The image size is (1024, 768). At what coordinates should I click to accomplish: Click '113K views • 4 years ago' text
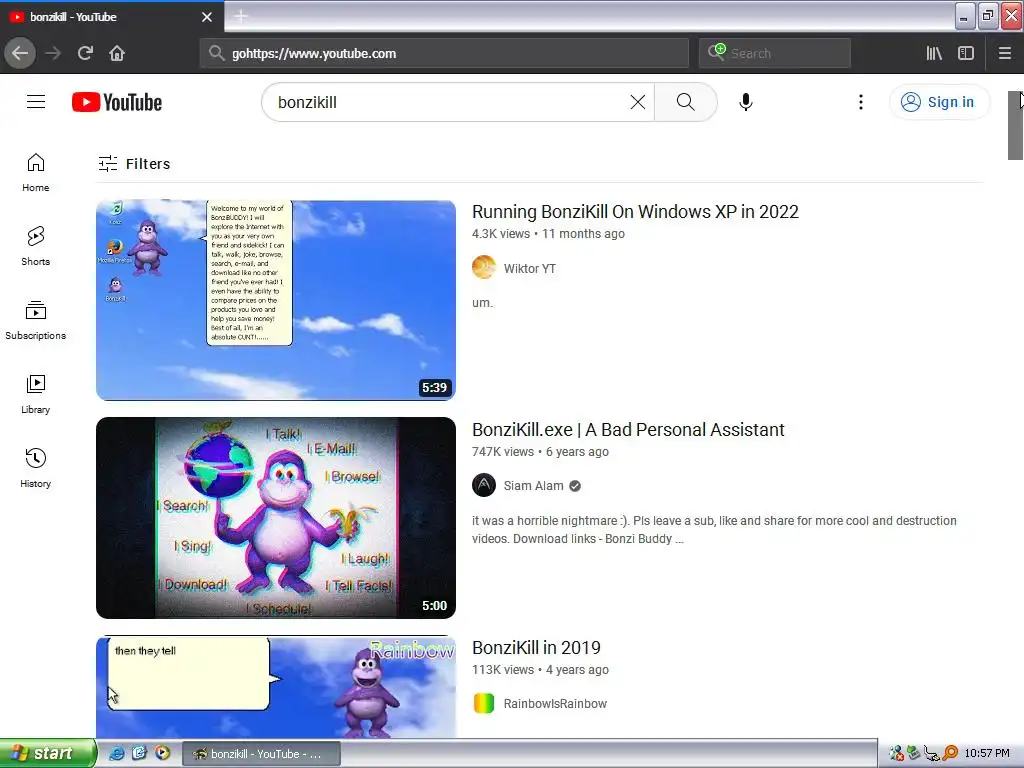tap(540, 669)
